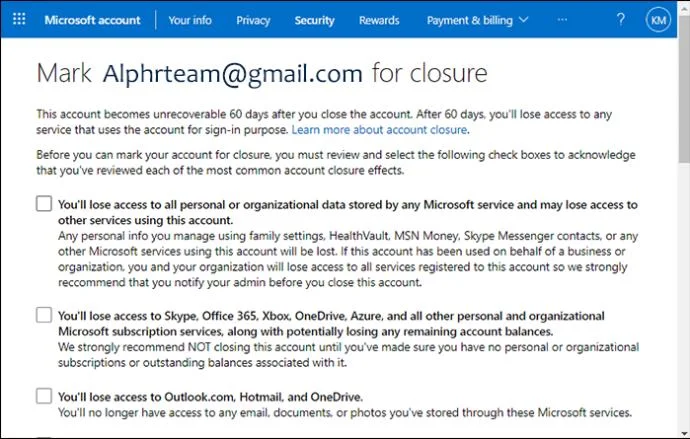Image resolution: width=690 pixels, height=439 pixels.
Task: Click the Payment & billing menu label
Action: [x=470, y=20]
